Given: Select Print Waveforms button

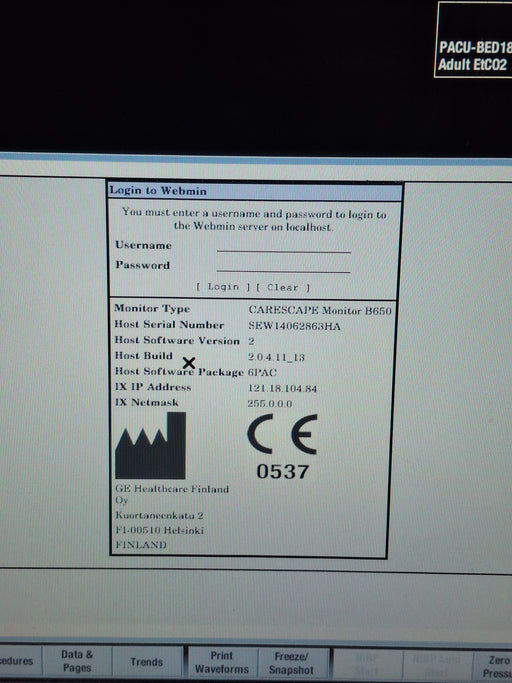Looking at the screenshot, I should [x=222, y=662].
